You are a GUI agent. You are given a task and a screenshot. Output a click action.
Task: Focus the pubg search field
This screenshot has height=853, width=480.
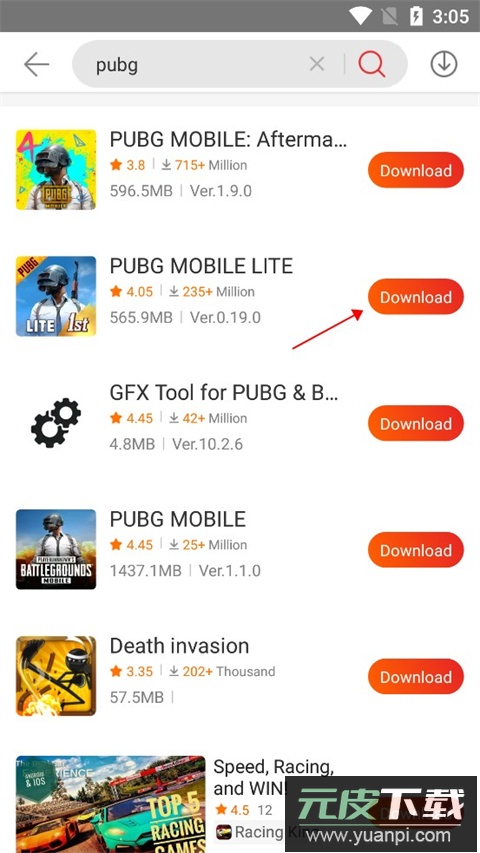pyautogui.click(x=196, y=64)
